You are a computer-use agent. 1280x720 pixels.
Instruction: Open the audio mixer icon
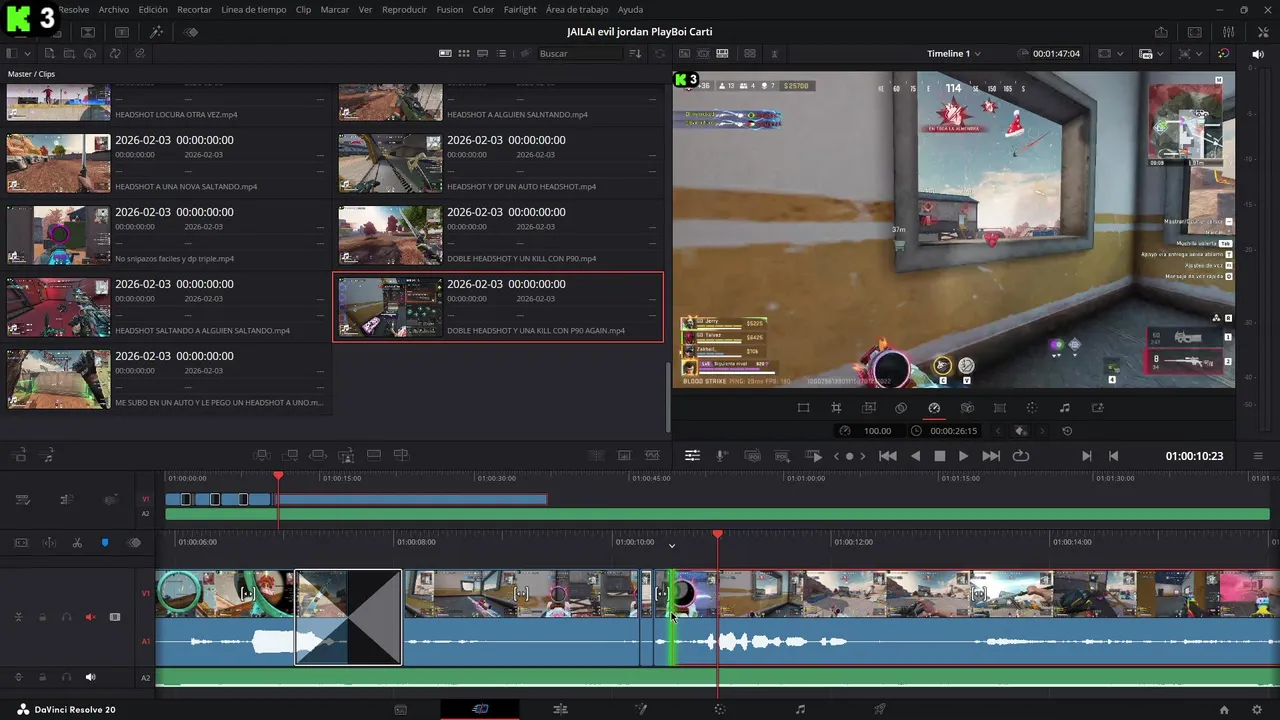(1228, 32)
